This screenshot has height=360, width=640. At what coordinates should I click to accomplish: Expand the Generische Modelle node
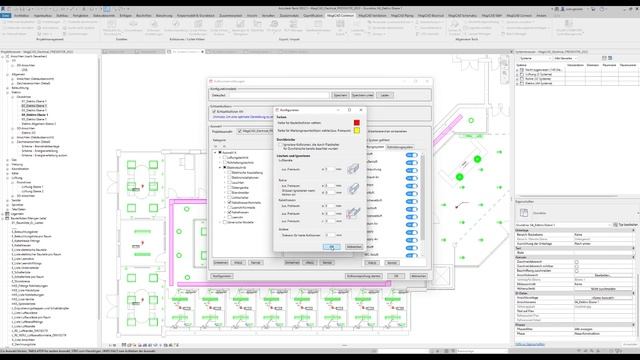point(220,222)
